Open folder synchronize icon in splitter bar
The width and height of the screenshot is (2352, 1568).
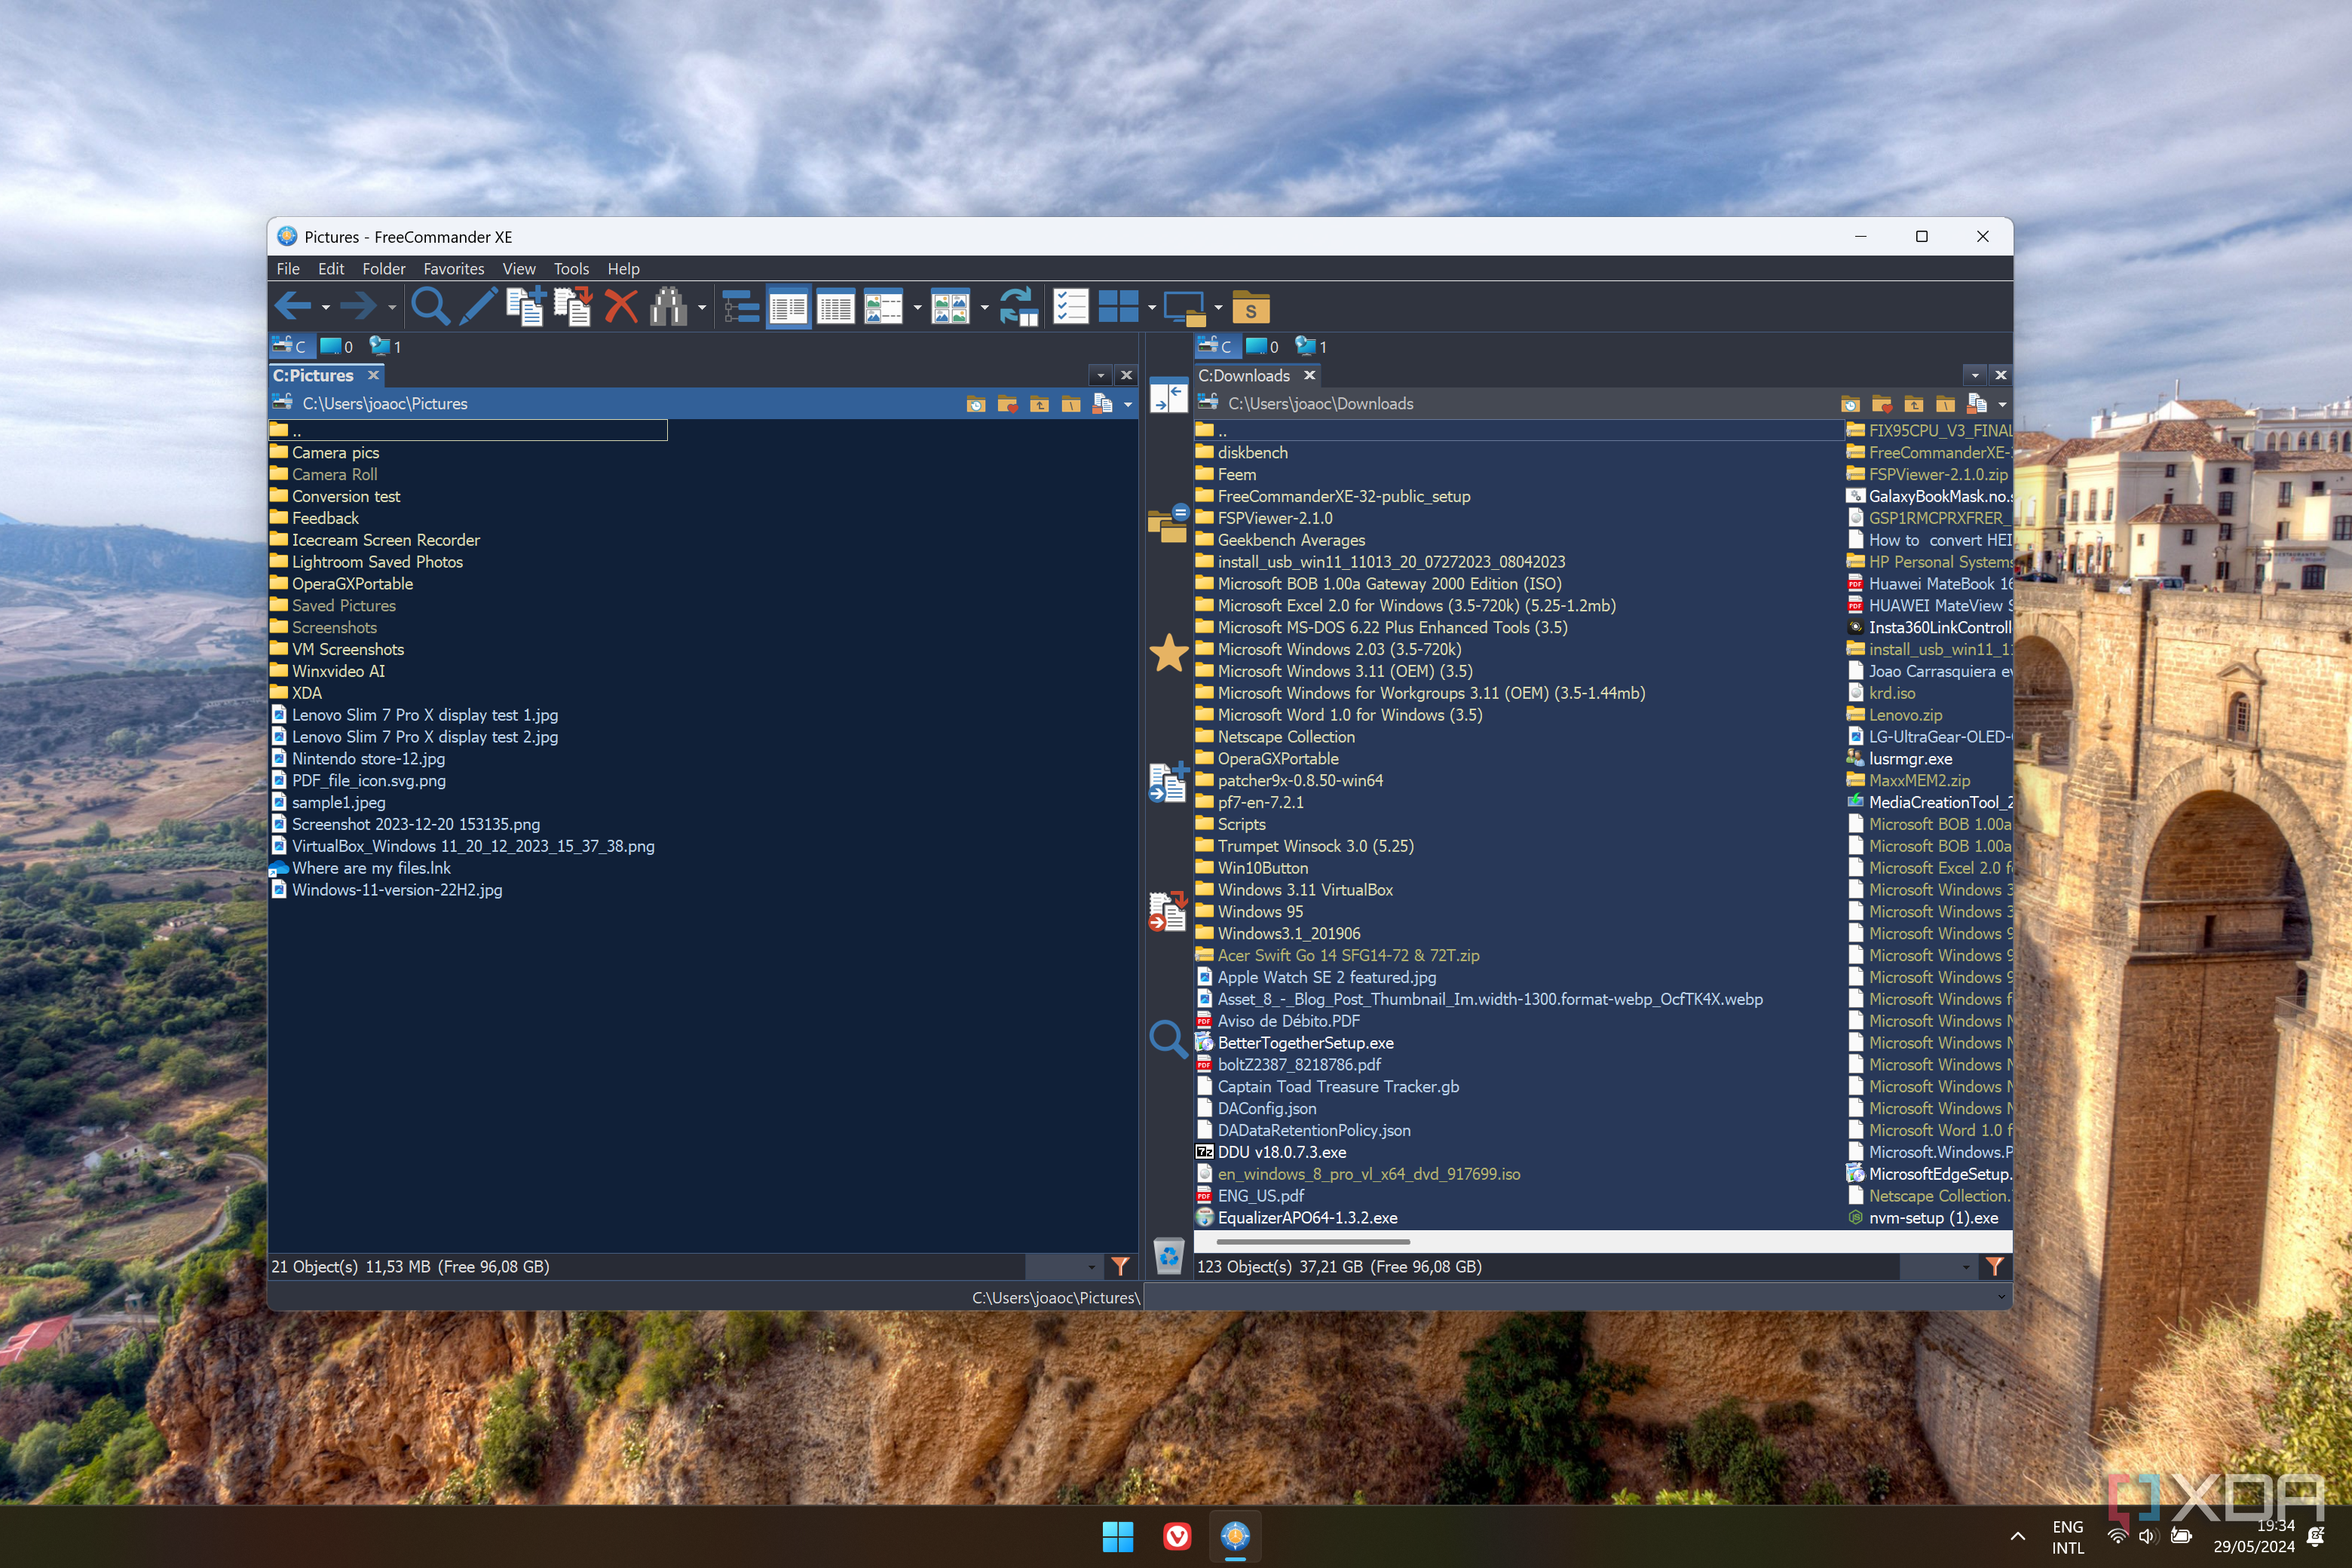point(1168,523)
